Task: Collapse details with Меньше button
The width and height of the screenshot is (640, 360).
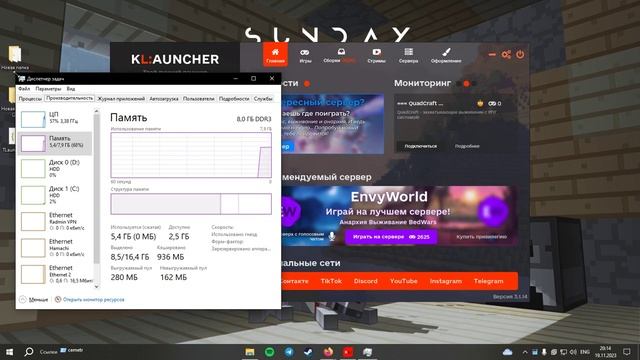Action: click(34, 300)
